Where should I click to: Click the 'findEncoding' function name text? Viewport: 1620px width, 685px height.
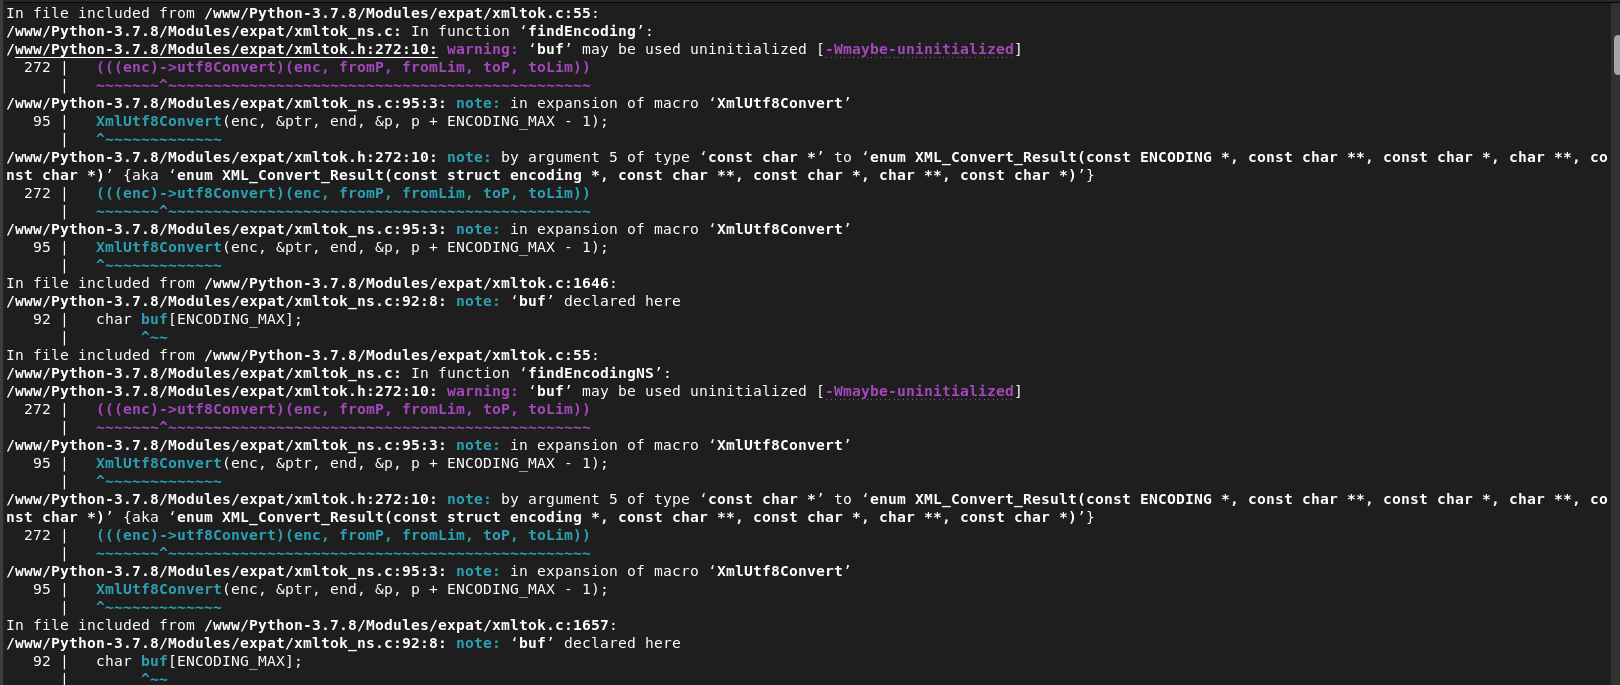point(585,31)
